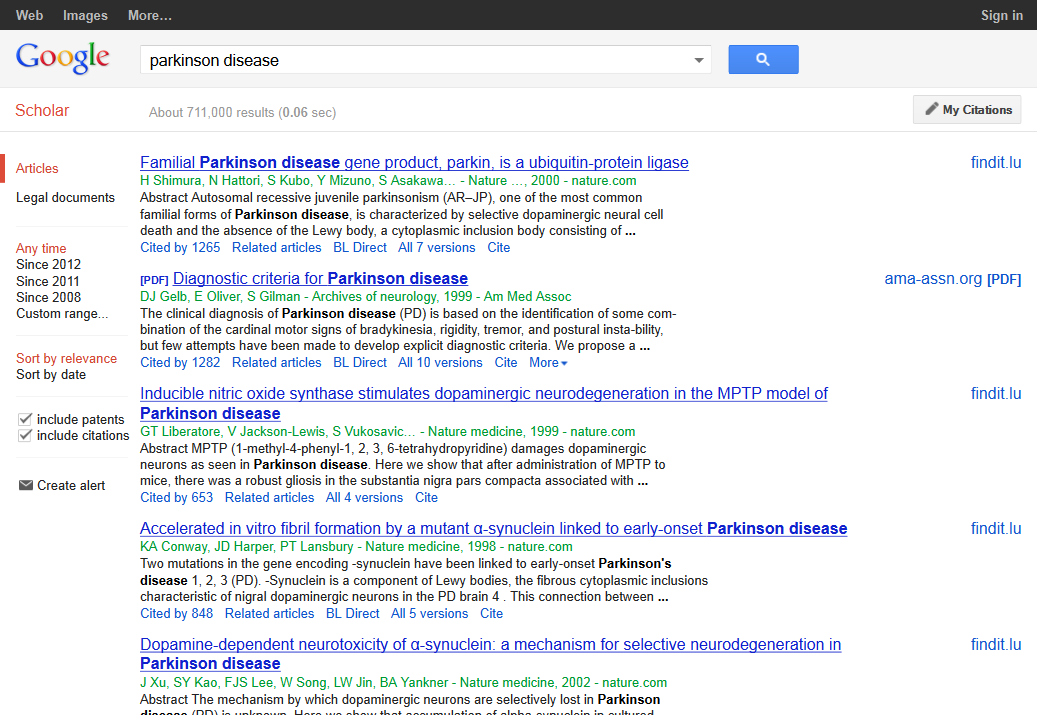Click the blue magnifying glass search button
The height and width of the screenshot is (715, 1038).
763,60
